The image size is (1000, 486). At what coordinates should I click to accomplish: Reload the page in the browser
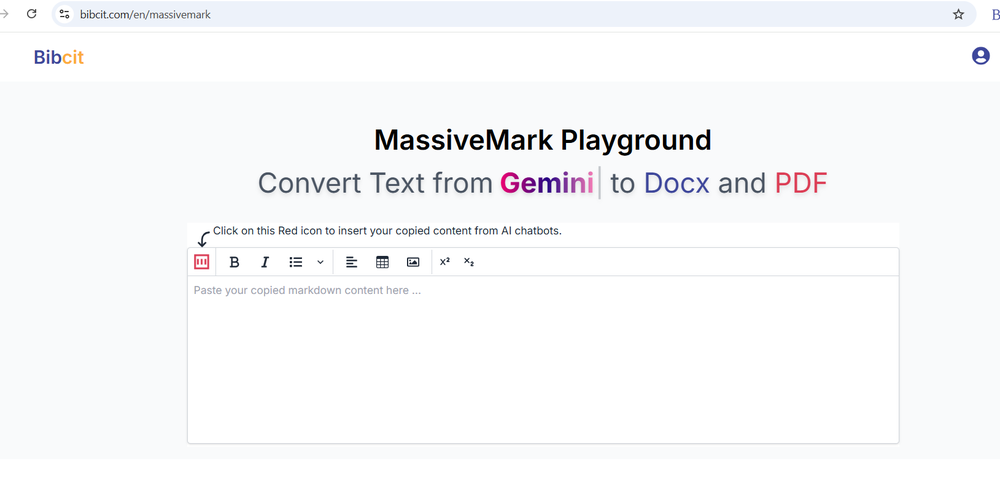31,14
